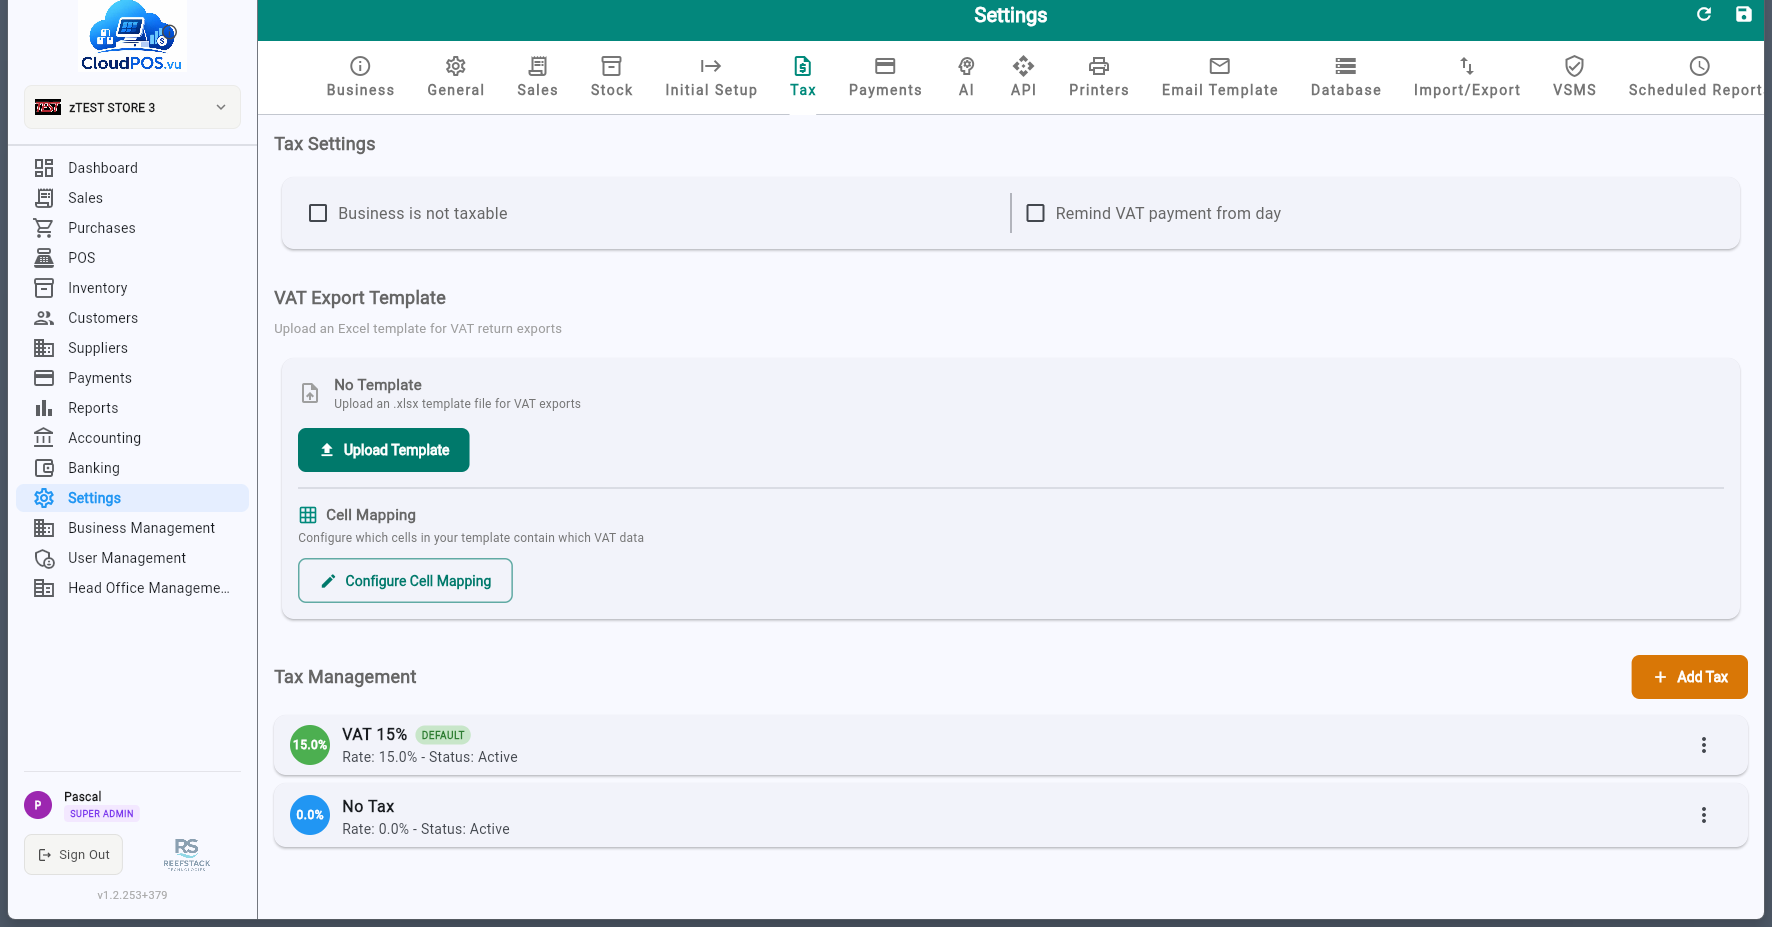Click the Upload Template button

(384, 450)
